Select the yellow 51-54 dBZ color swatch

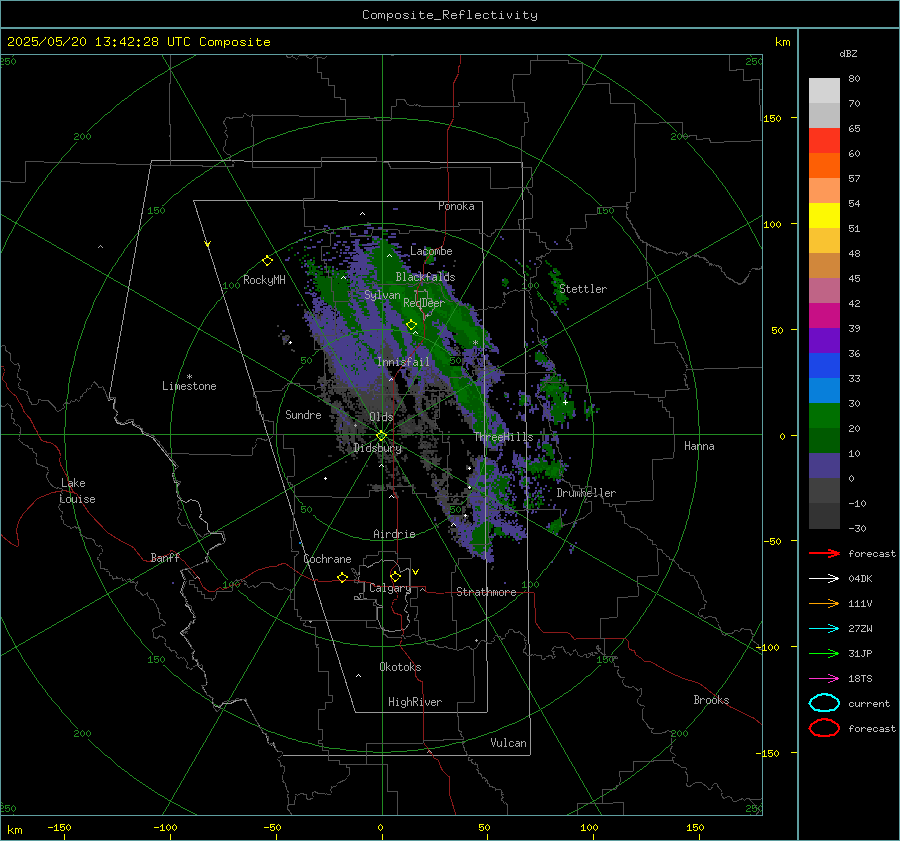pyautogui.click(x=824, y=216)
